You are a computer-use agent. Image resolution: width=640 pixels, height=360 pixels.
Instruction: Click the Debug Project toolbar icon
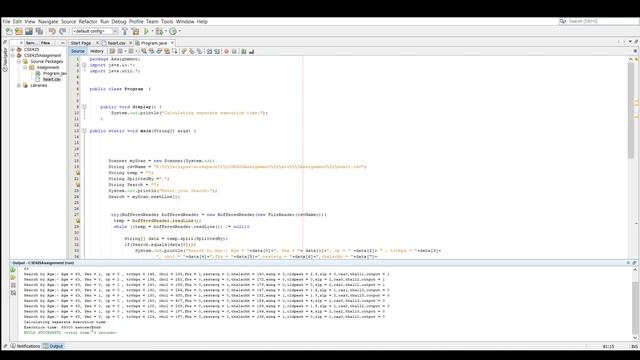pyautogui.click(x=159, y=31)
